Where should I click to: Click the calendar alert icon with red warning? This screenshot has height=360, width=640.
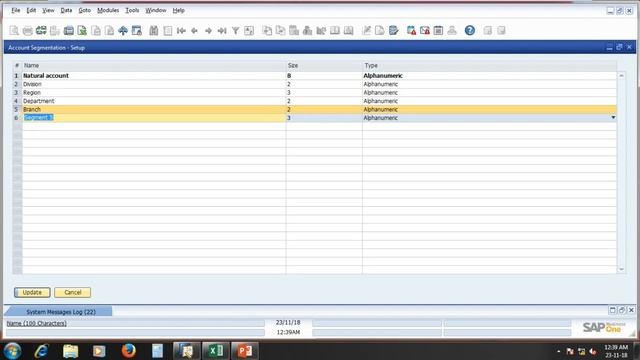(411, 31)
